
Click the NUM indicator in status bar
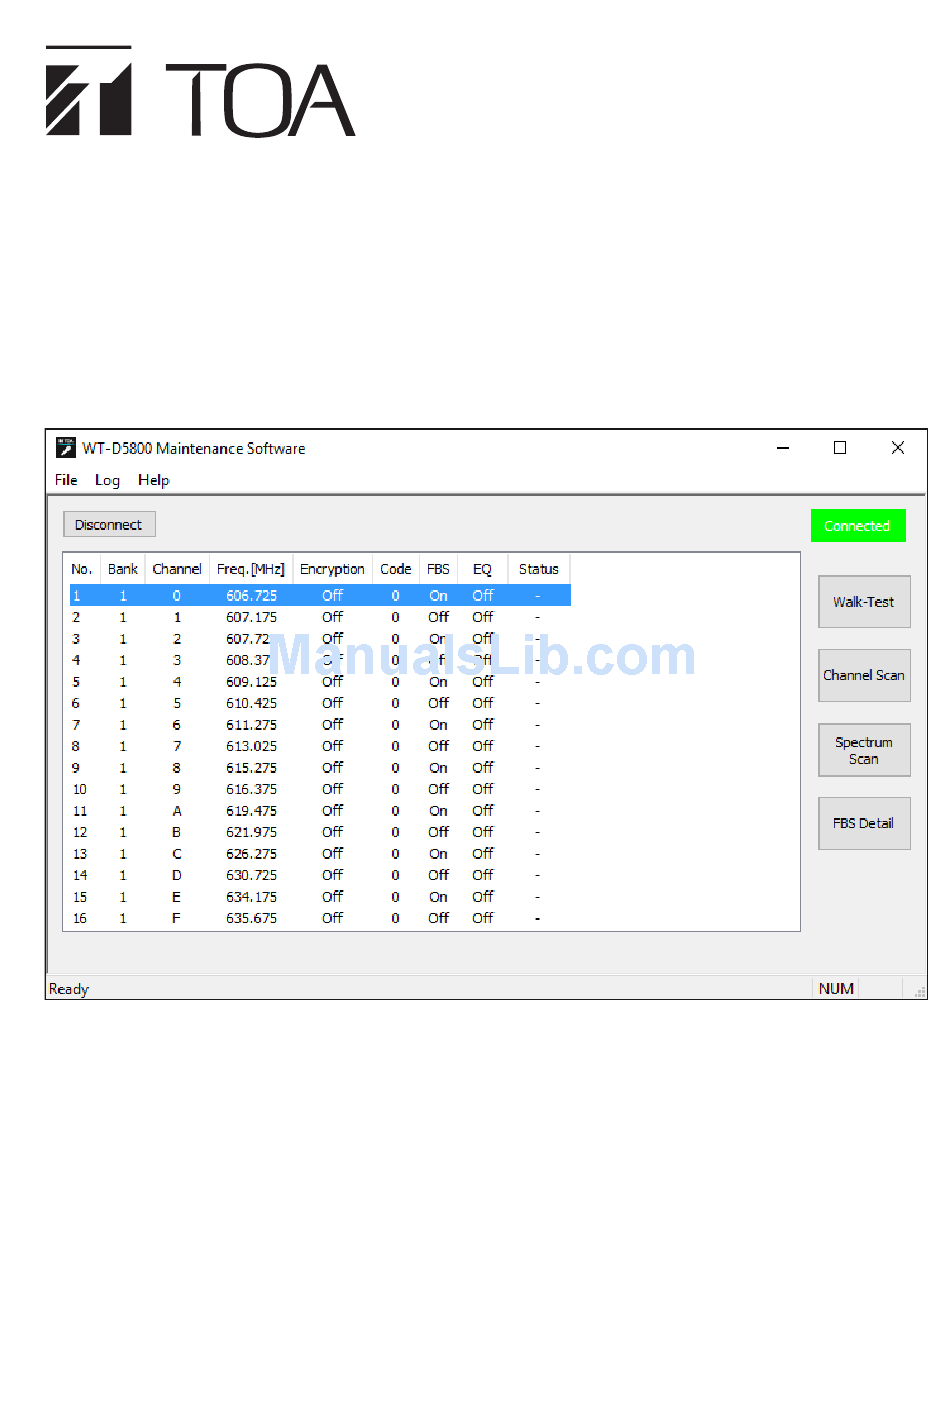(x=836, y=989)
